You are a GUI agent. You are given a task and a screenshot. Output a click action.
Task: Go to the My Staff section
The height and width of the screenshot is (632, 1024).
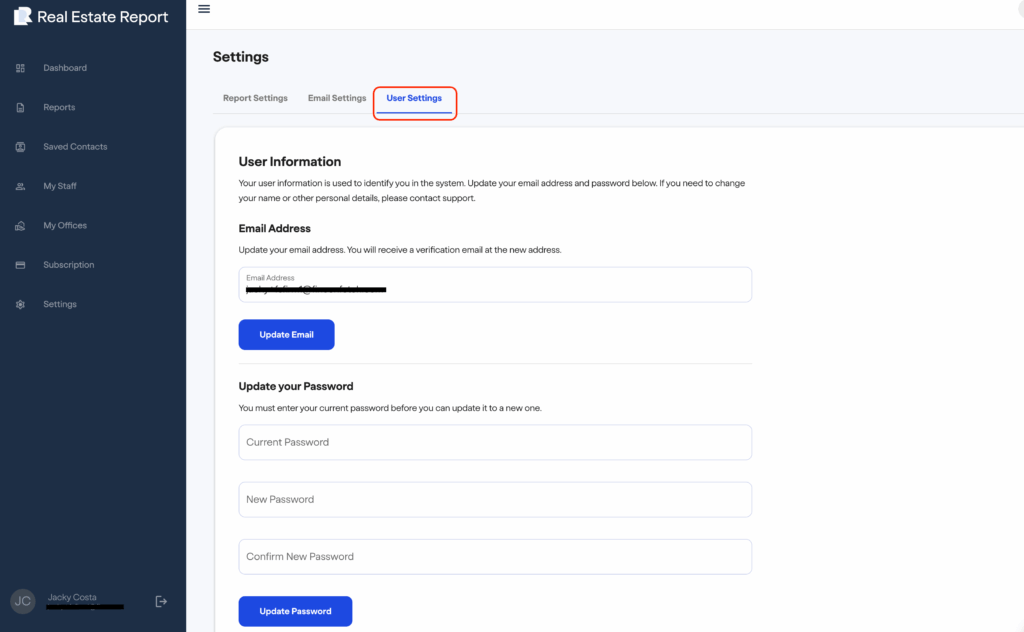pos(62,186)
